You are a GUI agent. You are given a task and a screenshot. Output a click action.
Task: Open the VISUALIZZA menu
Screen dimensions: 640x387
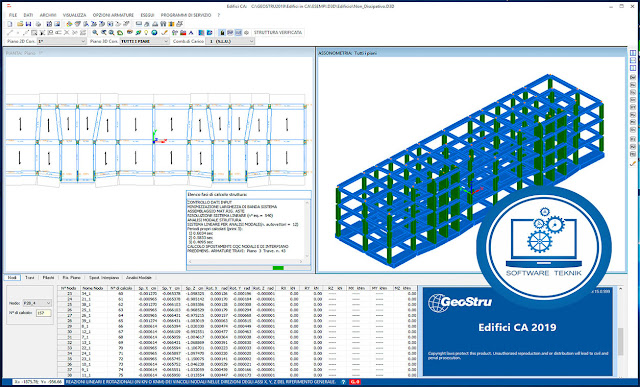click(x=74, y=15)
